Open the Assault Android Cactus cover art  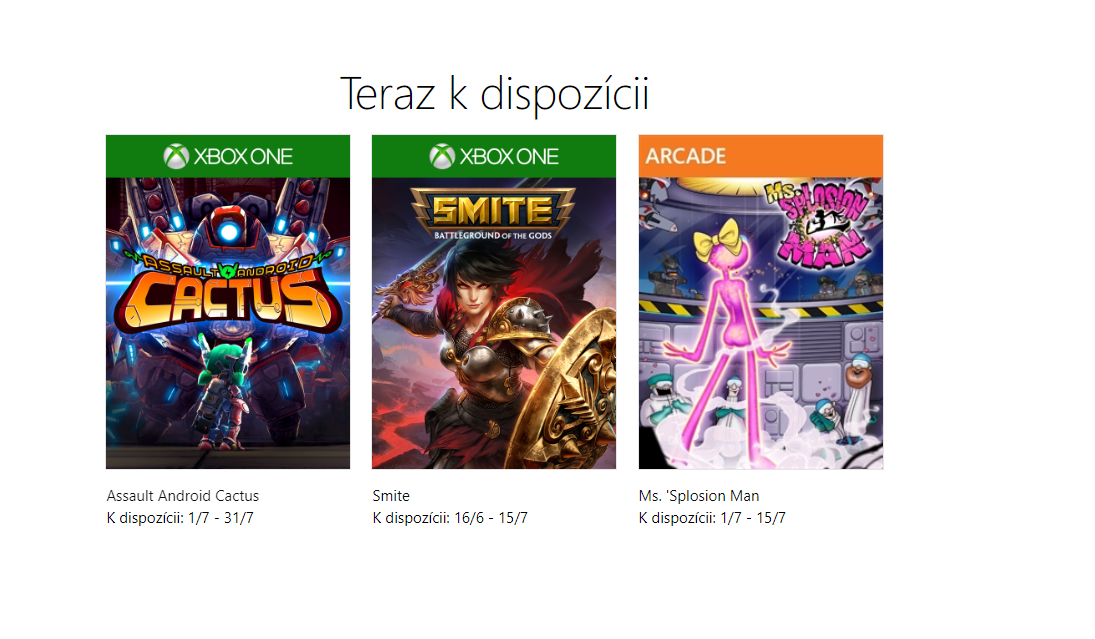[x=228, y=323]
